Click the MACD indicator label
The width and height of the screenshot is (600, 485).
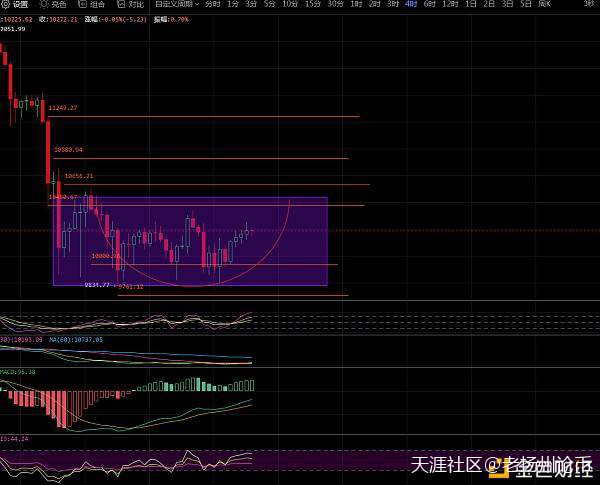[x=18, y=372]
